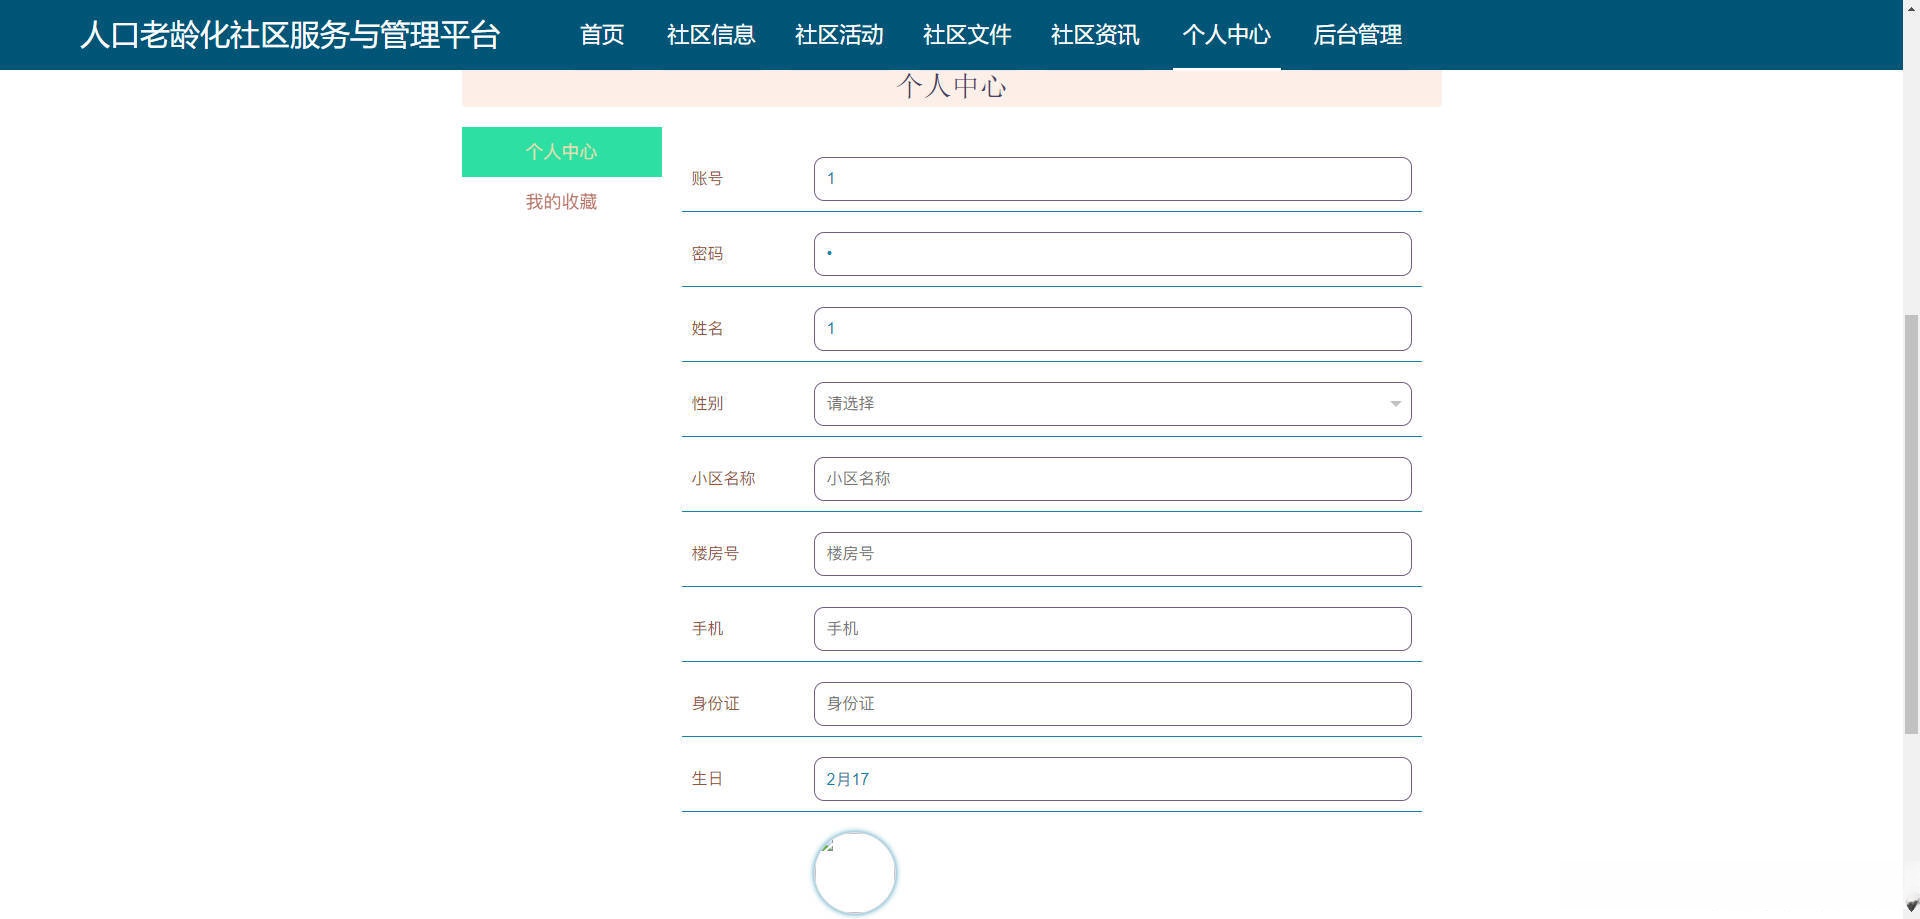Click the 个人中心 top navigation tab

pos(1226,35)
